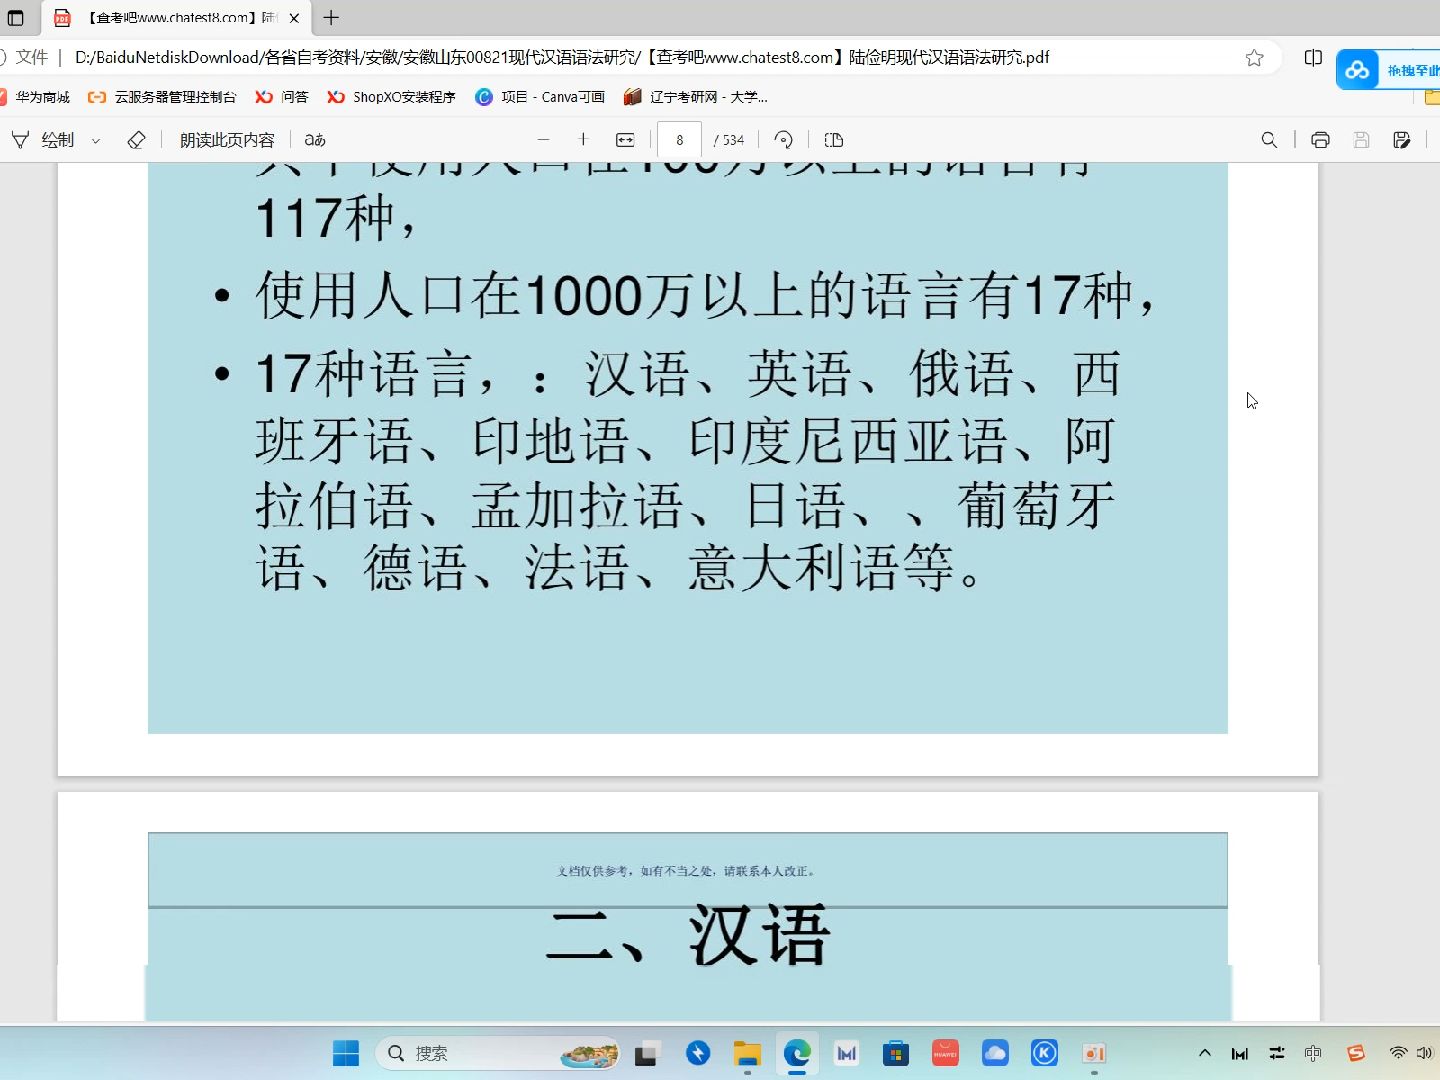Click the total pages text / 534

click(729, 140)
